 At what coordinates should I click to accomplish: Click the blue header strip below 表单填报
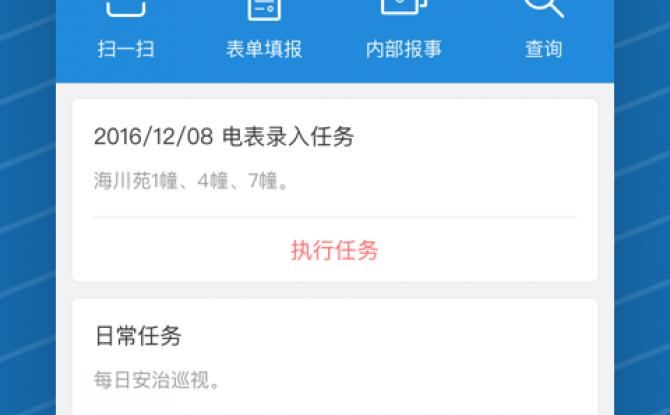264,71
